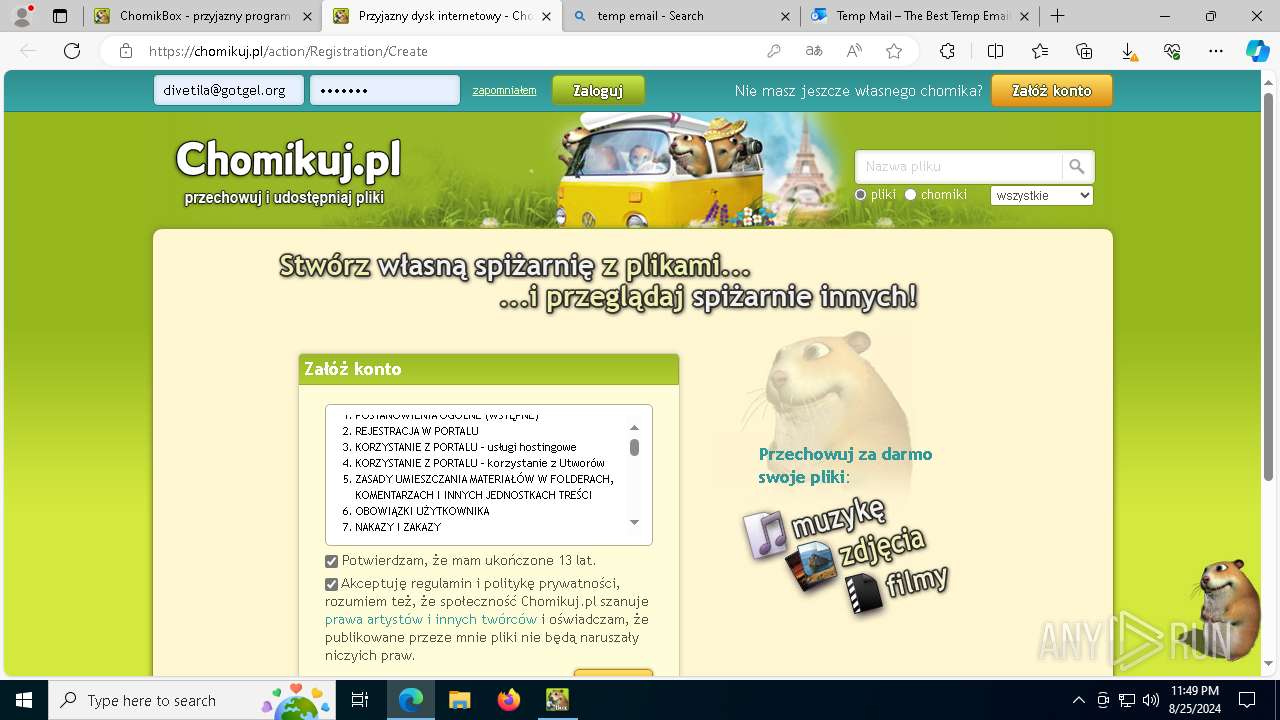Click the 'Nazwa pliku' search field
Viewport: 1280px width, 720px height.
pyautogui.click(x=959, y=166)
